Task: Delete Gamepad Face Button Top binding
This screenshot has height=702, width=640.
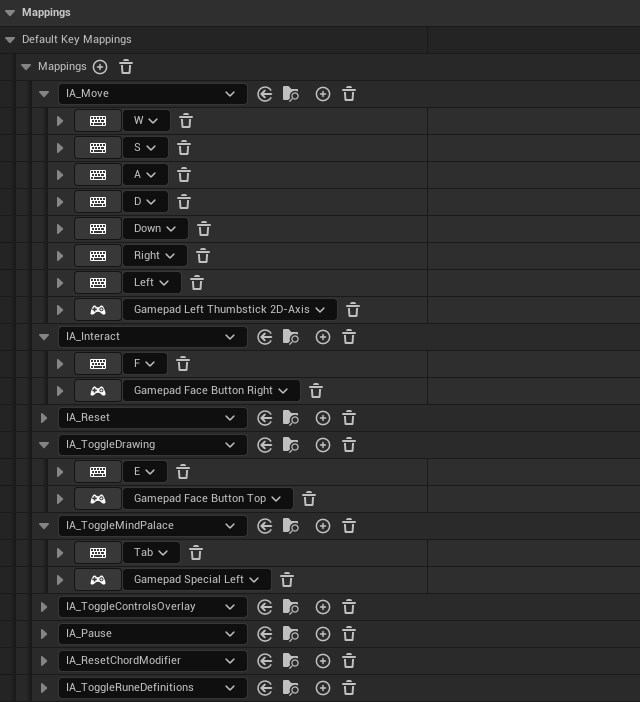Action: coord(309,499)
